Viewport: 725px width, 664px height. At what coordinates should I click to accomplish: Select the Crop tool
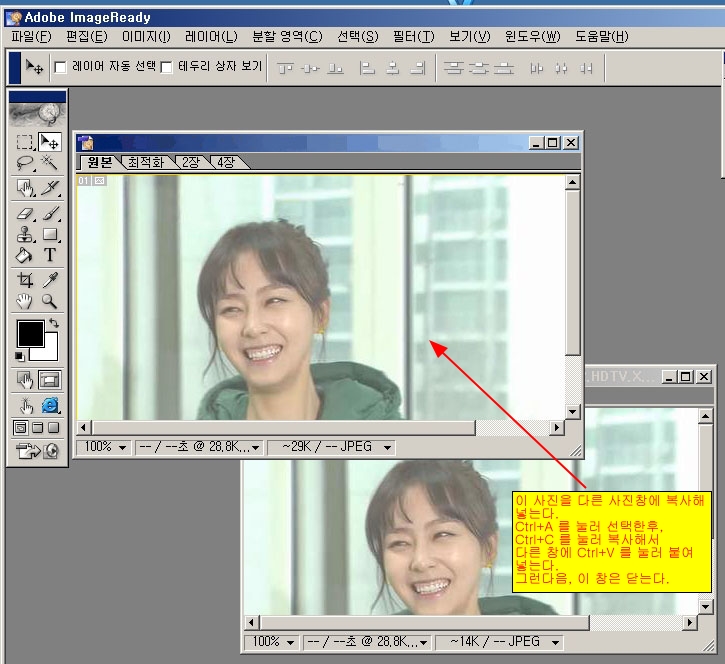[x=25, y=280]
